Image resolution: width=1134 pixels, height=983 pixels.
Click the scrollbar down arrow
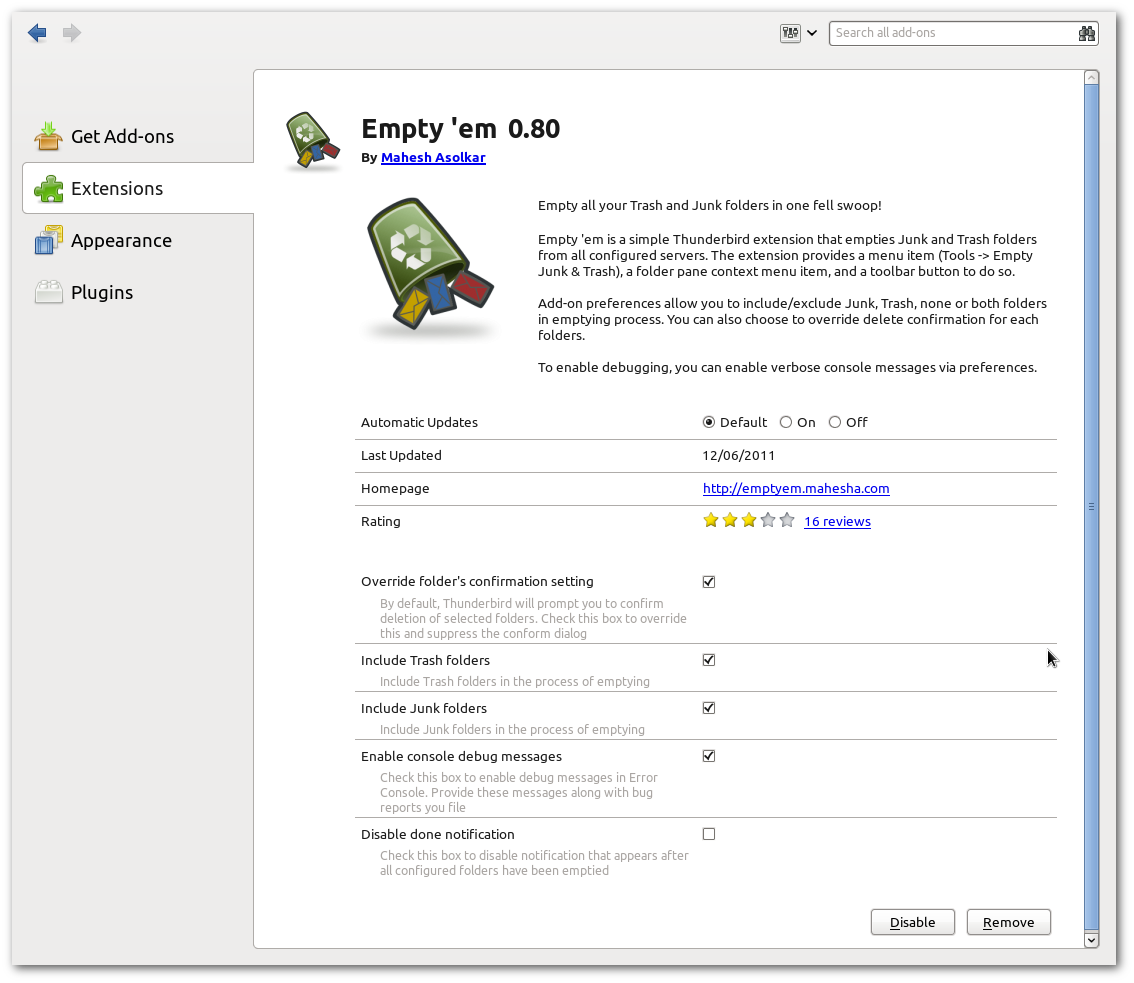1092,940
